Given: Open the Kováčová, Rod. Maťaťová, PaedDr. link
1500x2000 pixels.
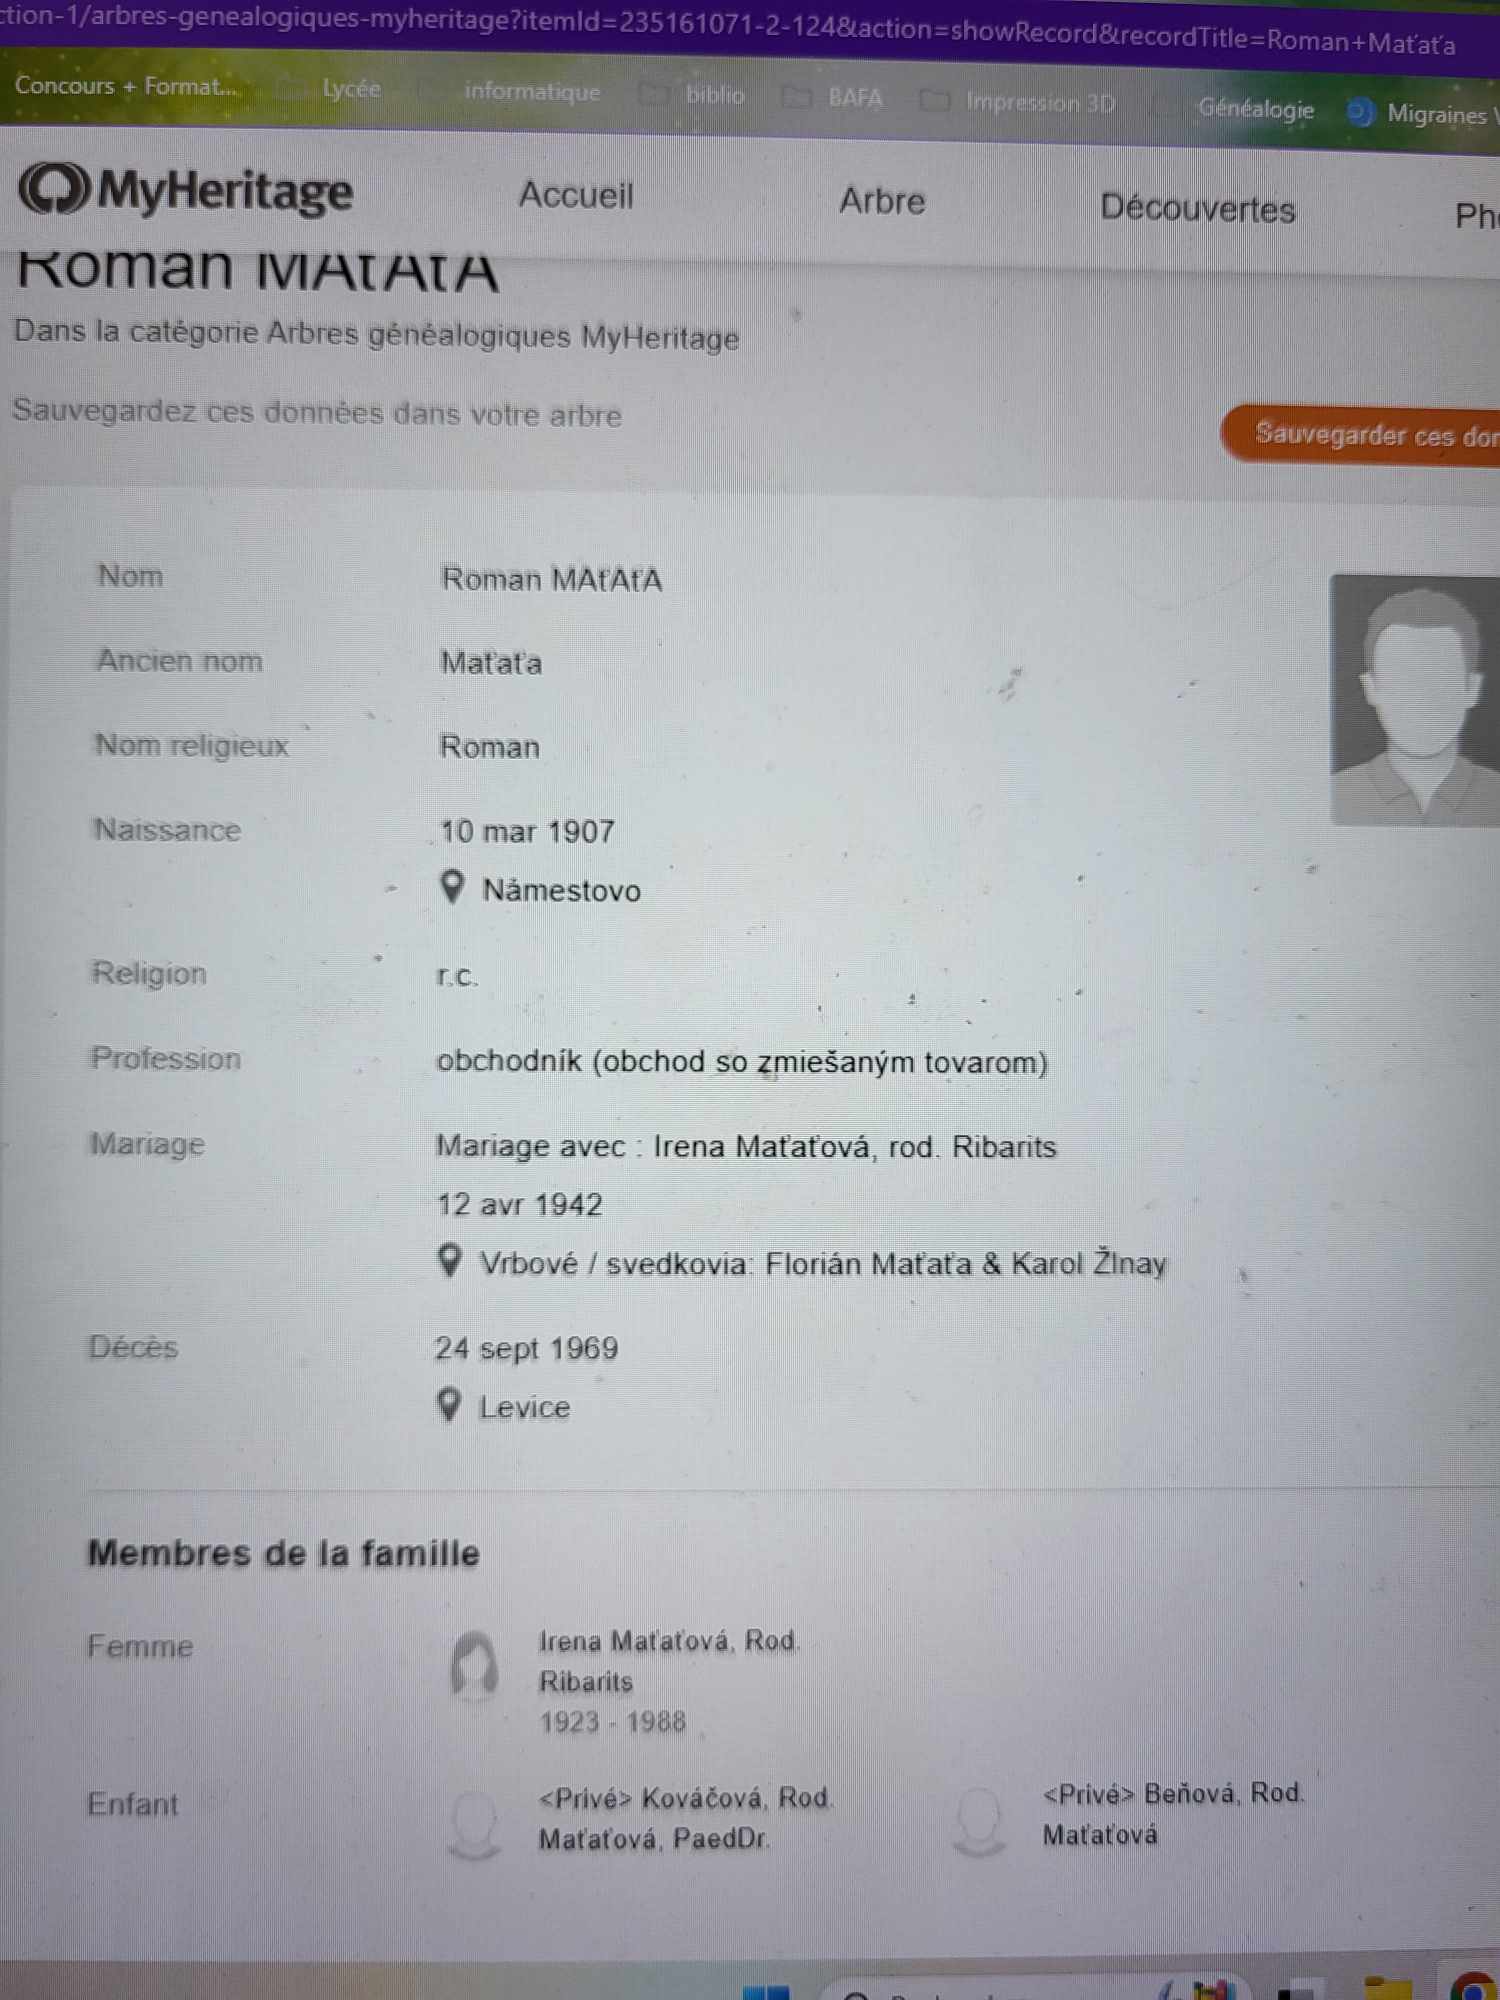Looking at the screenshot, I should [x=685, y=1818].
